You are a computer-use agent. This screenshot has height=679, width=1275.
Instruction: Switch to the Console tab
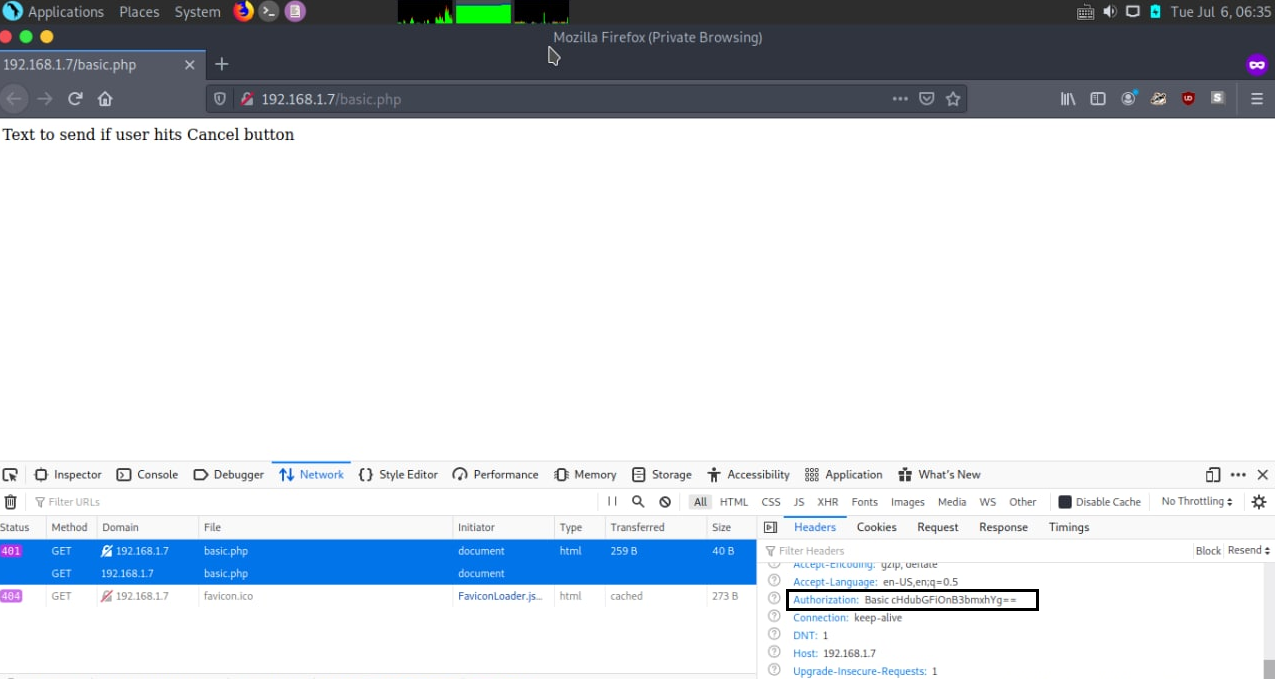click(147, 475)
